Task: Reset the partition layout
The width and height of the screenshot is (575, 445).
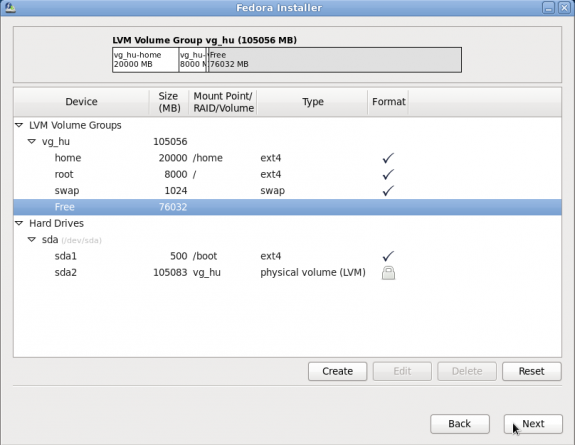Action: pyautogui.click(x=532, y=371)
